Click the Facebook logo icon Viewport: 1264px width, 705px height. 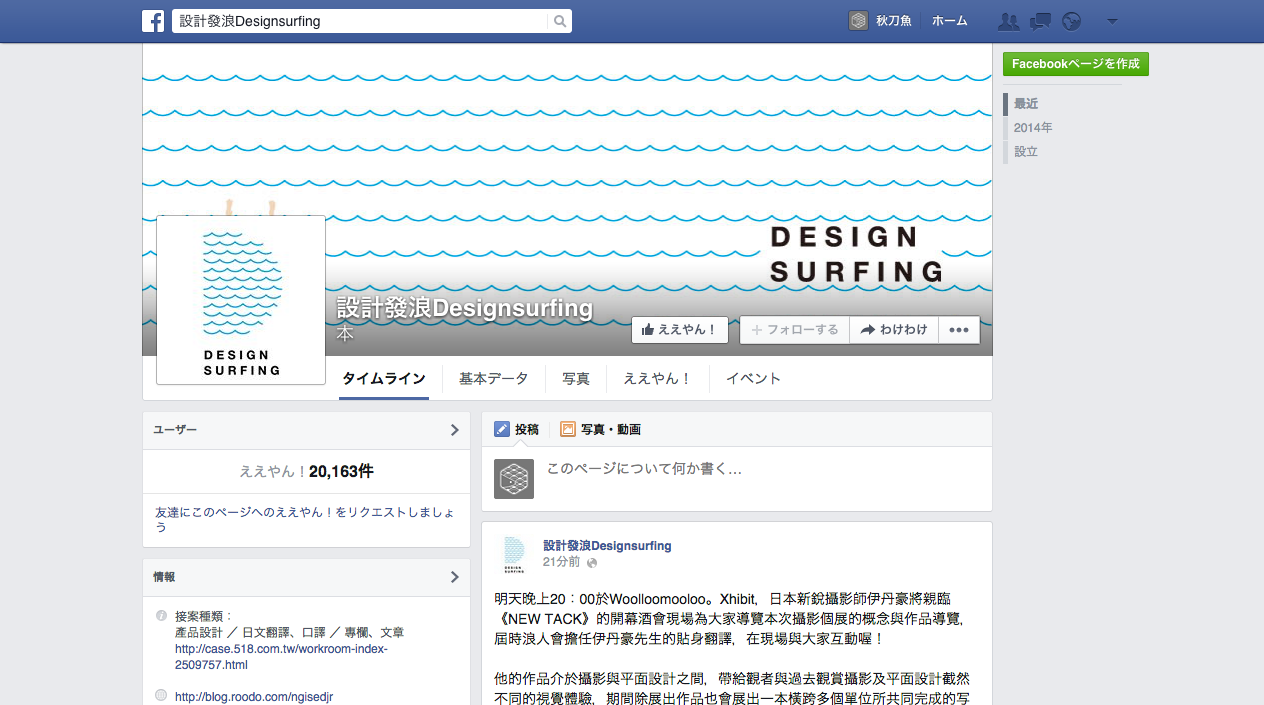coord(153,21)
